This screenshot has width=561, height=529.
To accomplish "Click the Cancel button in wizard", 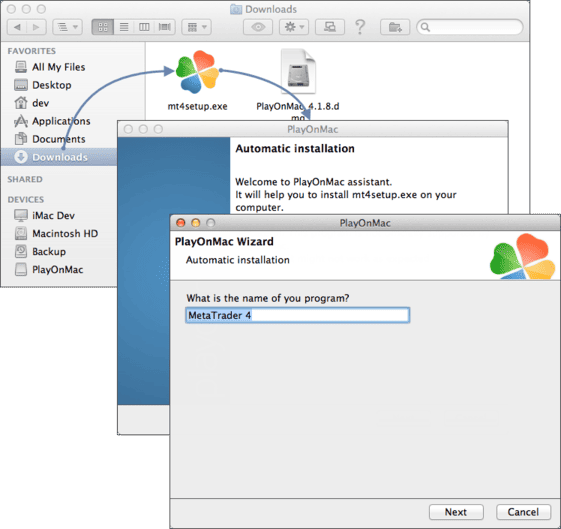I will [x=523, y=512].
